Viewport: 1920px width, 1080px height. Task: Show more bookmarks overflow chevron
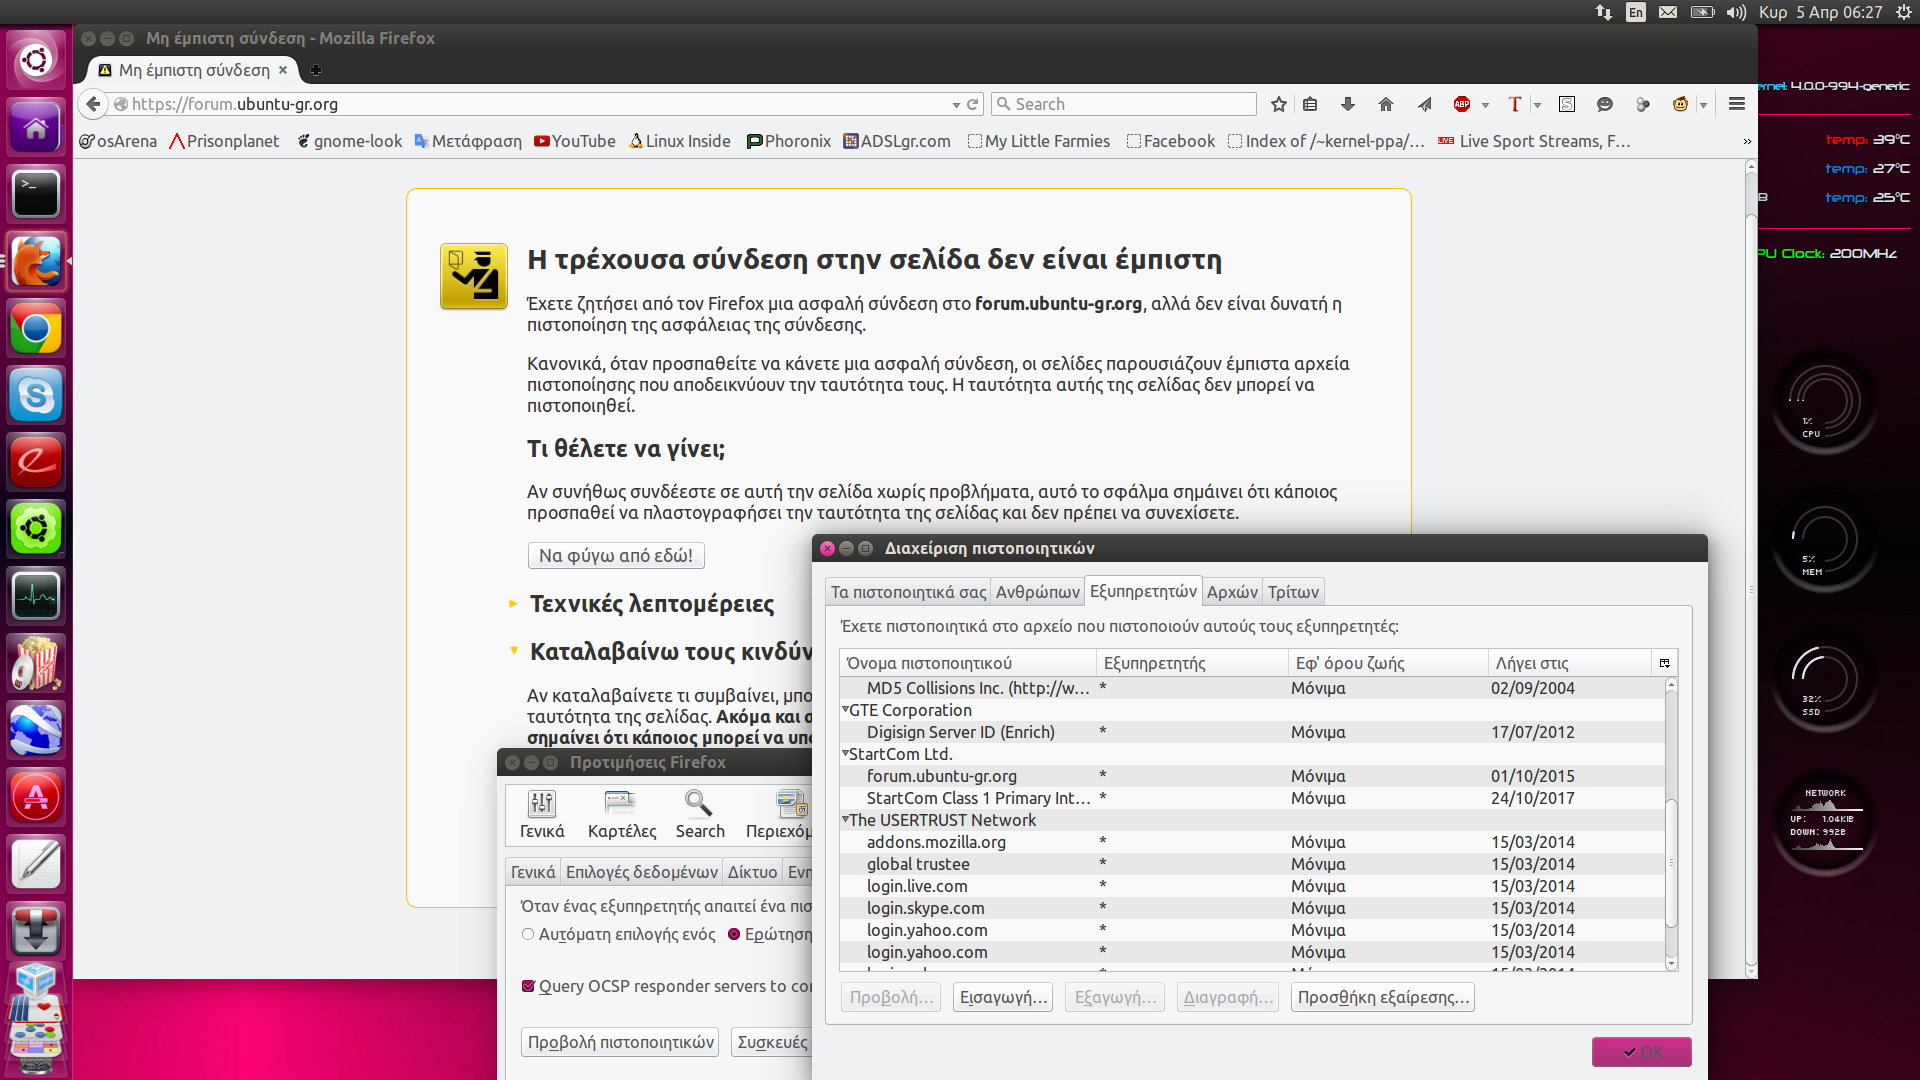(x=1747, y=142)
